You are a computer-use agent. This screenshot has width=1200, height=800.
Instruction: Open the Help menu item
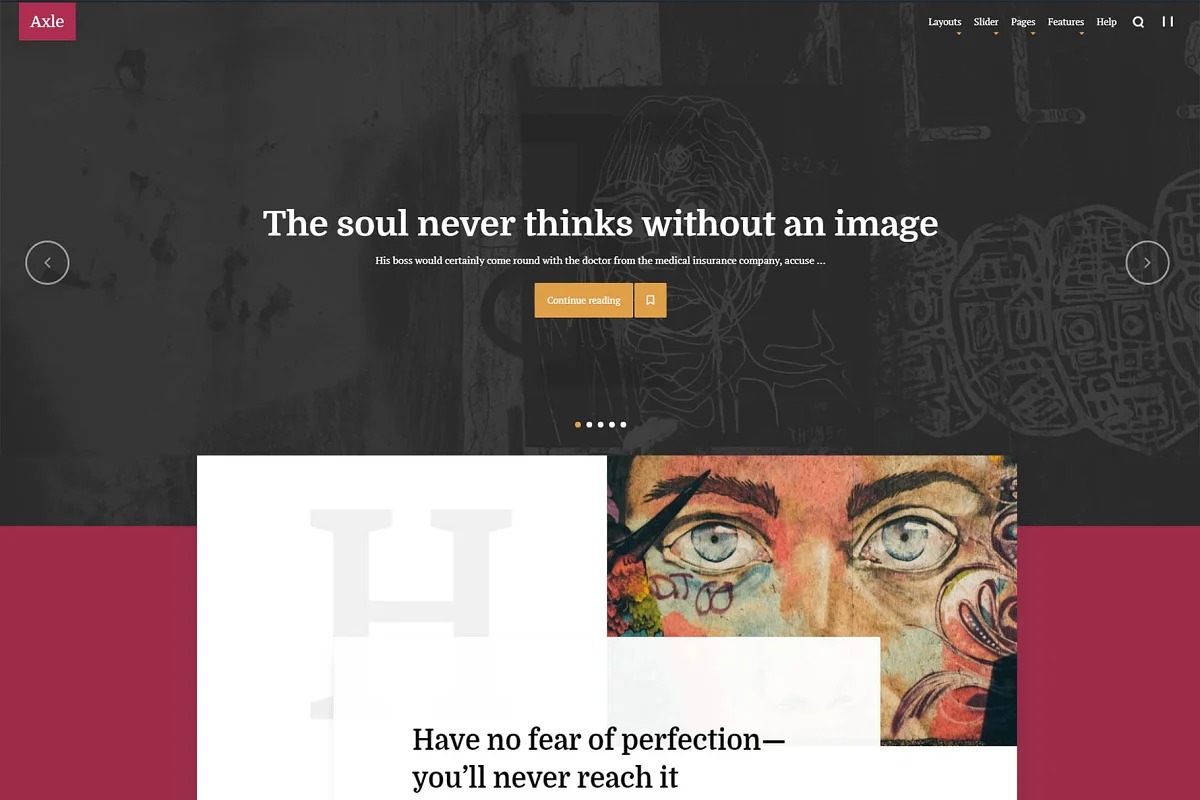(1106, 22)
